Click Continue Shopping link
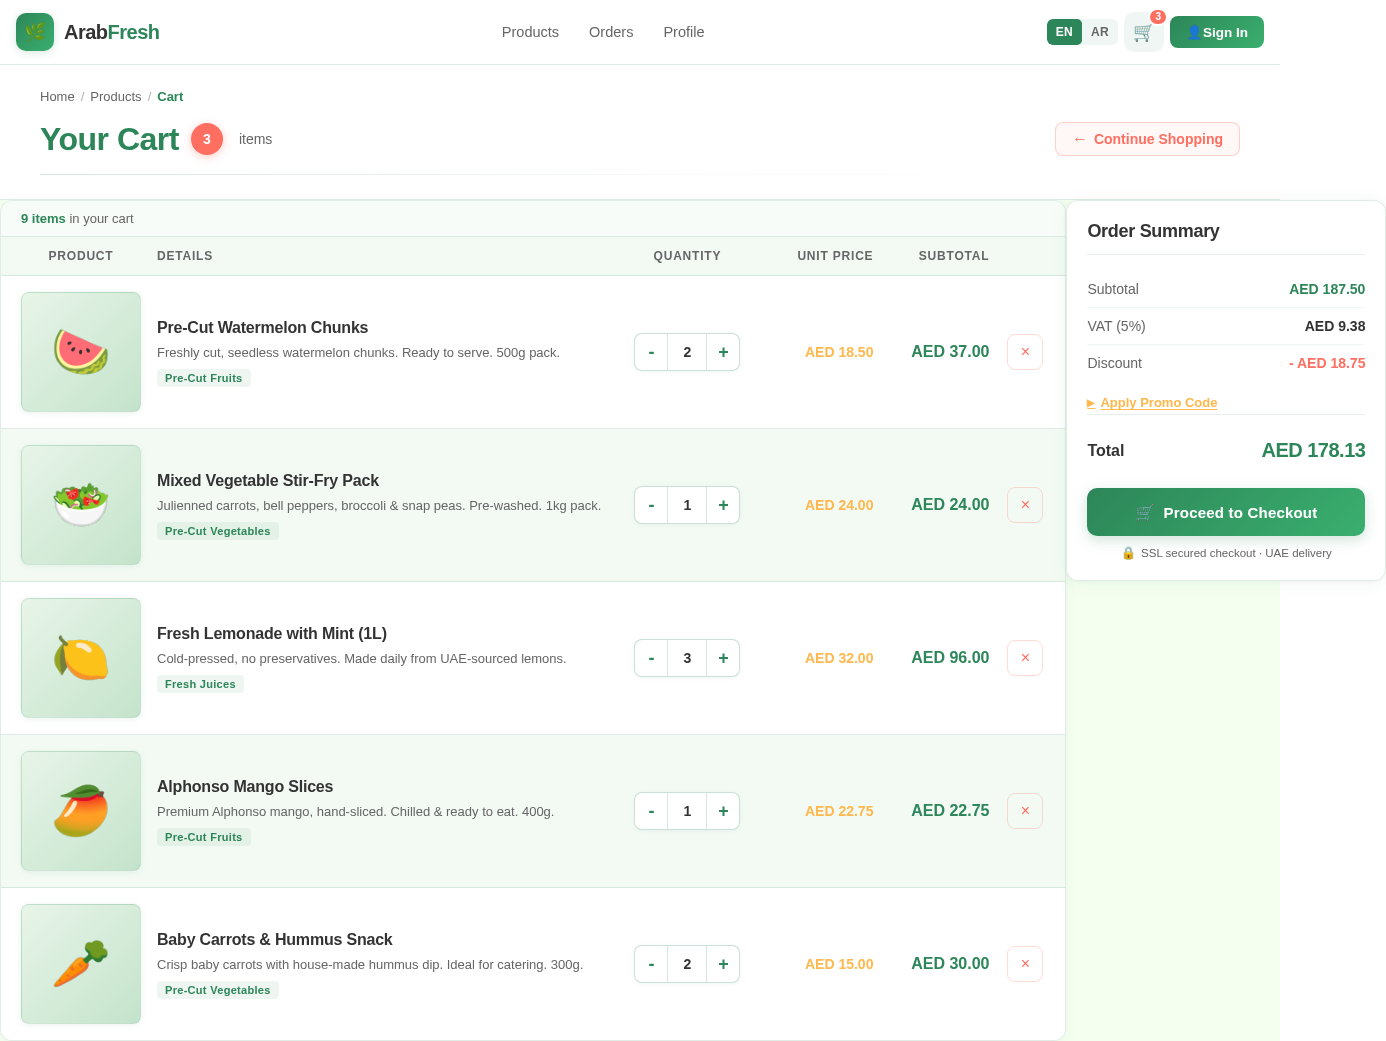The height and width of the screenshot is (1041, 1386). (1147, 139)
